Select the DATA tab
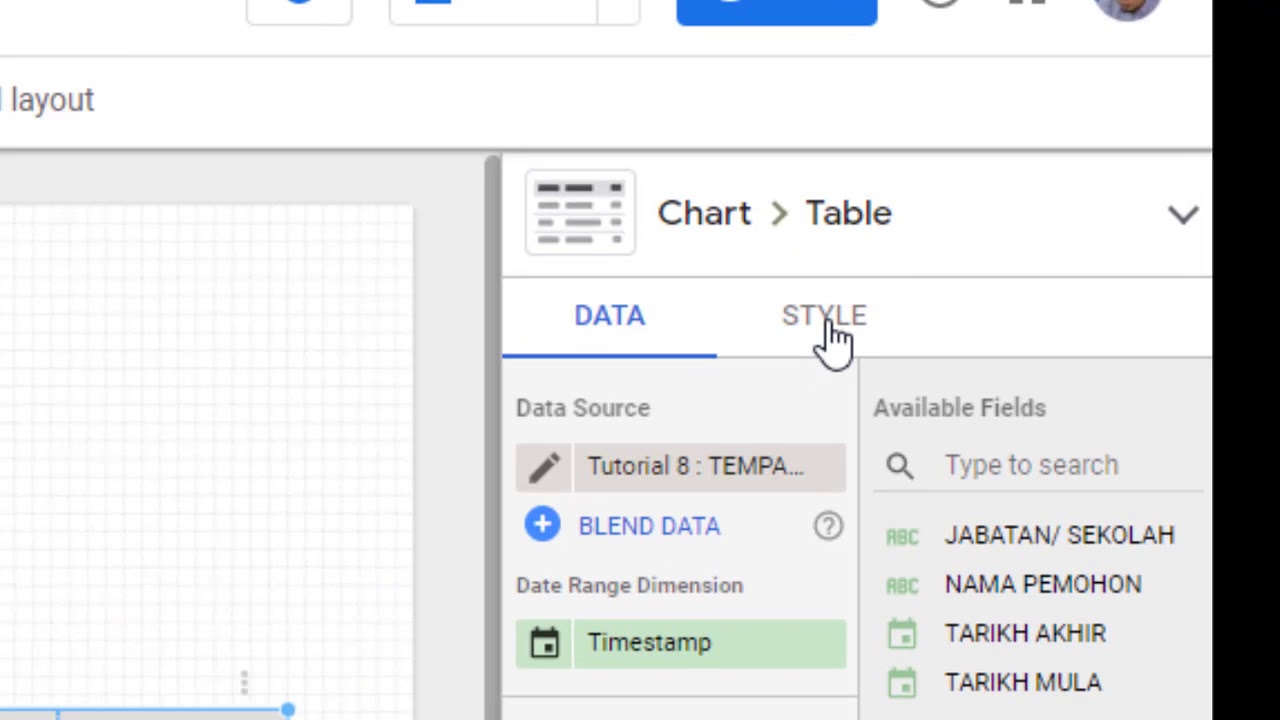 [x=609, y=316]
